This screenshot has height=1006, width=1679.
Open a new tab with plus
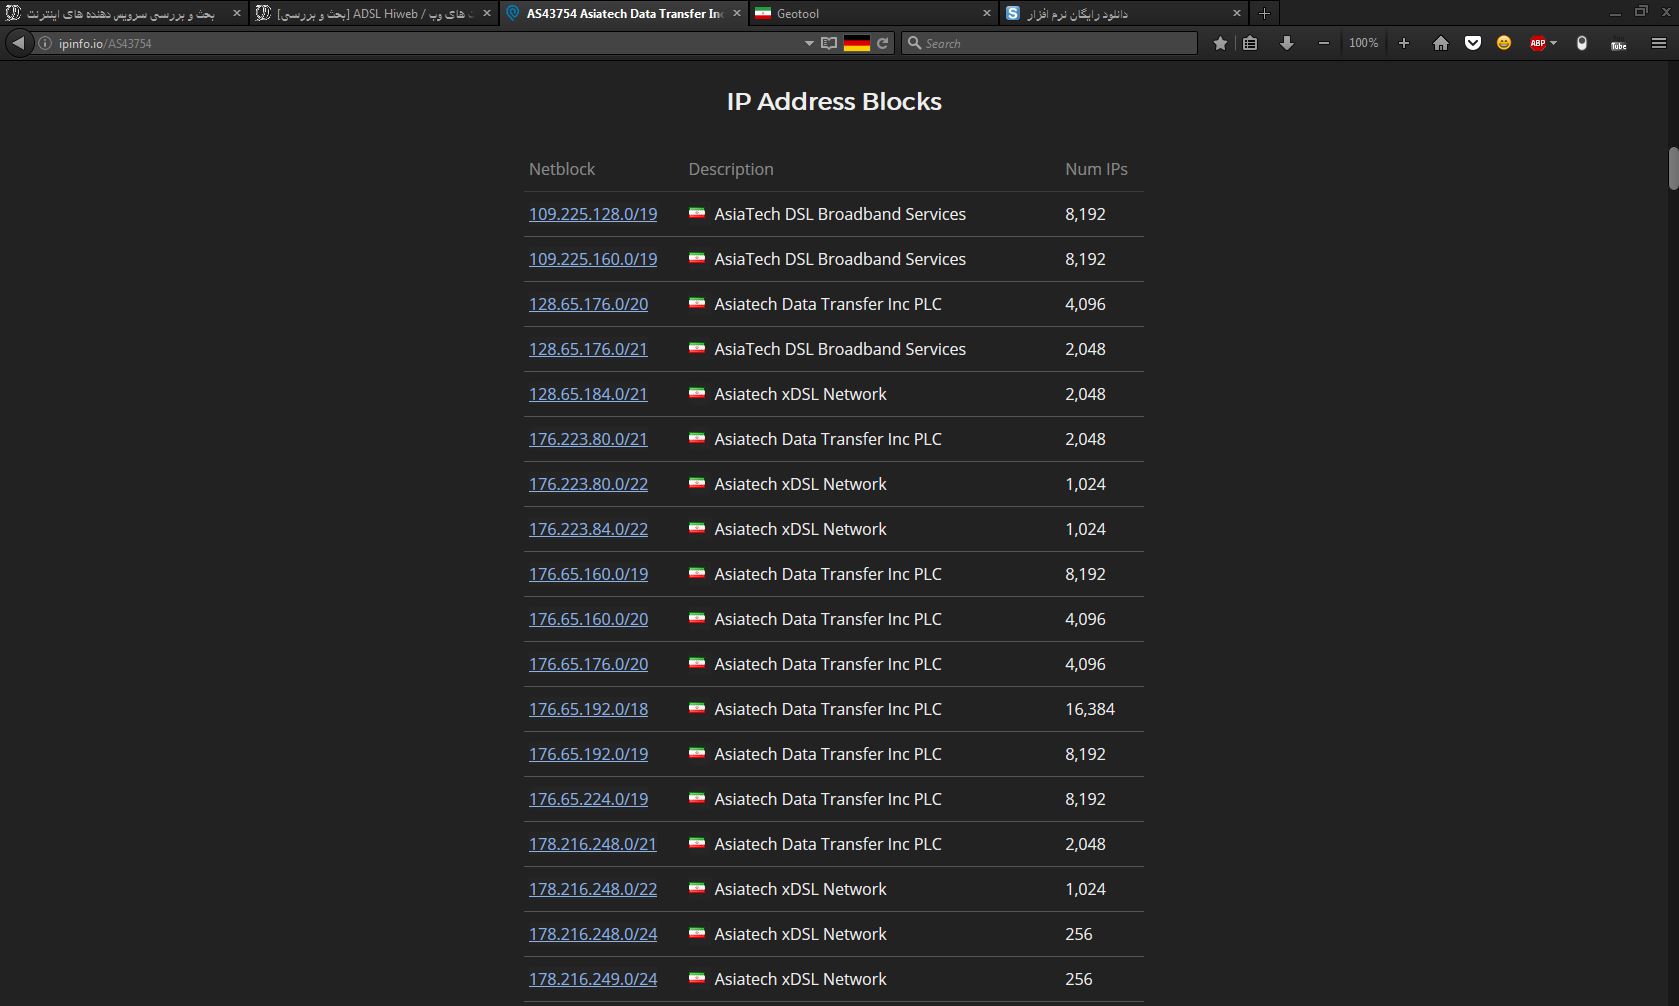pyautogui.click(x=1264, y=13)
